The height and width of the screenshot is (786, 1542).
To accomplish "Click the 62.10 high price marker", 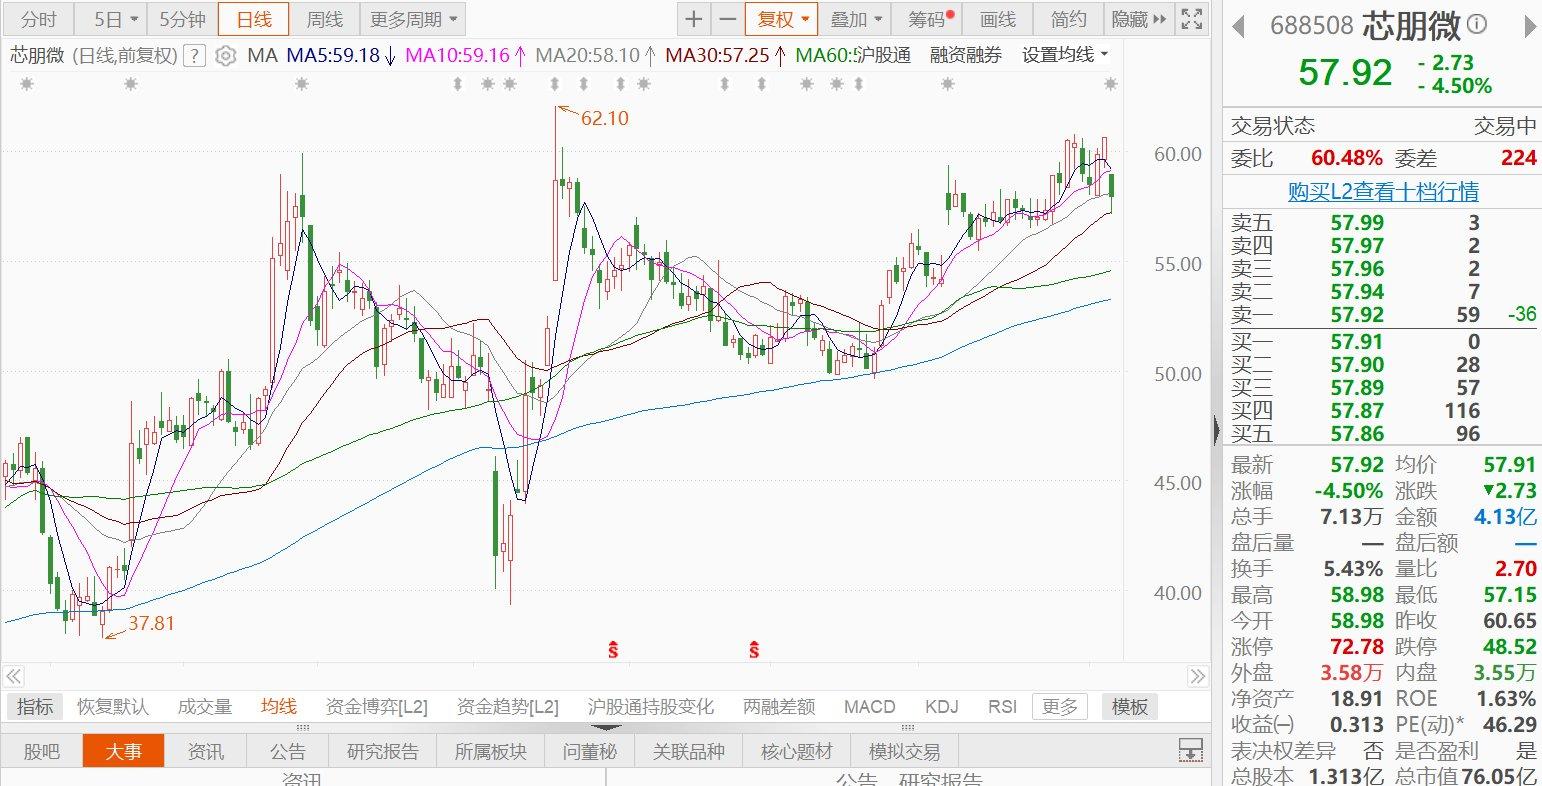I will pyautogui.click(x=604, y=118).
